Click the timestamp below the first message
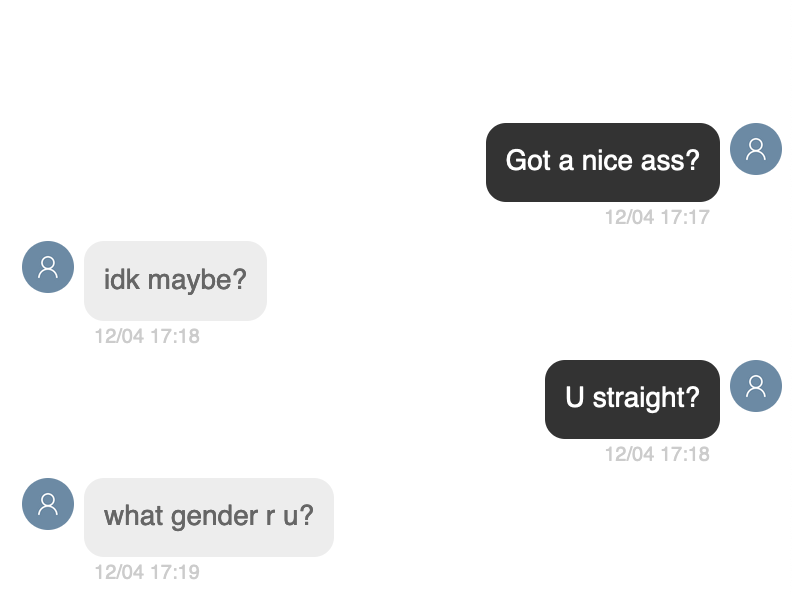792x594 pixels. point(656,217)
